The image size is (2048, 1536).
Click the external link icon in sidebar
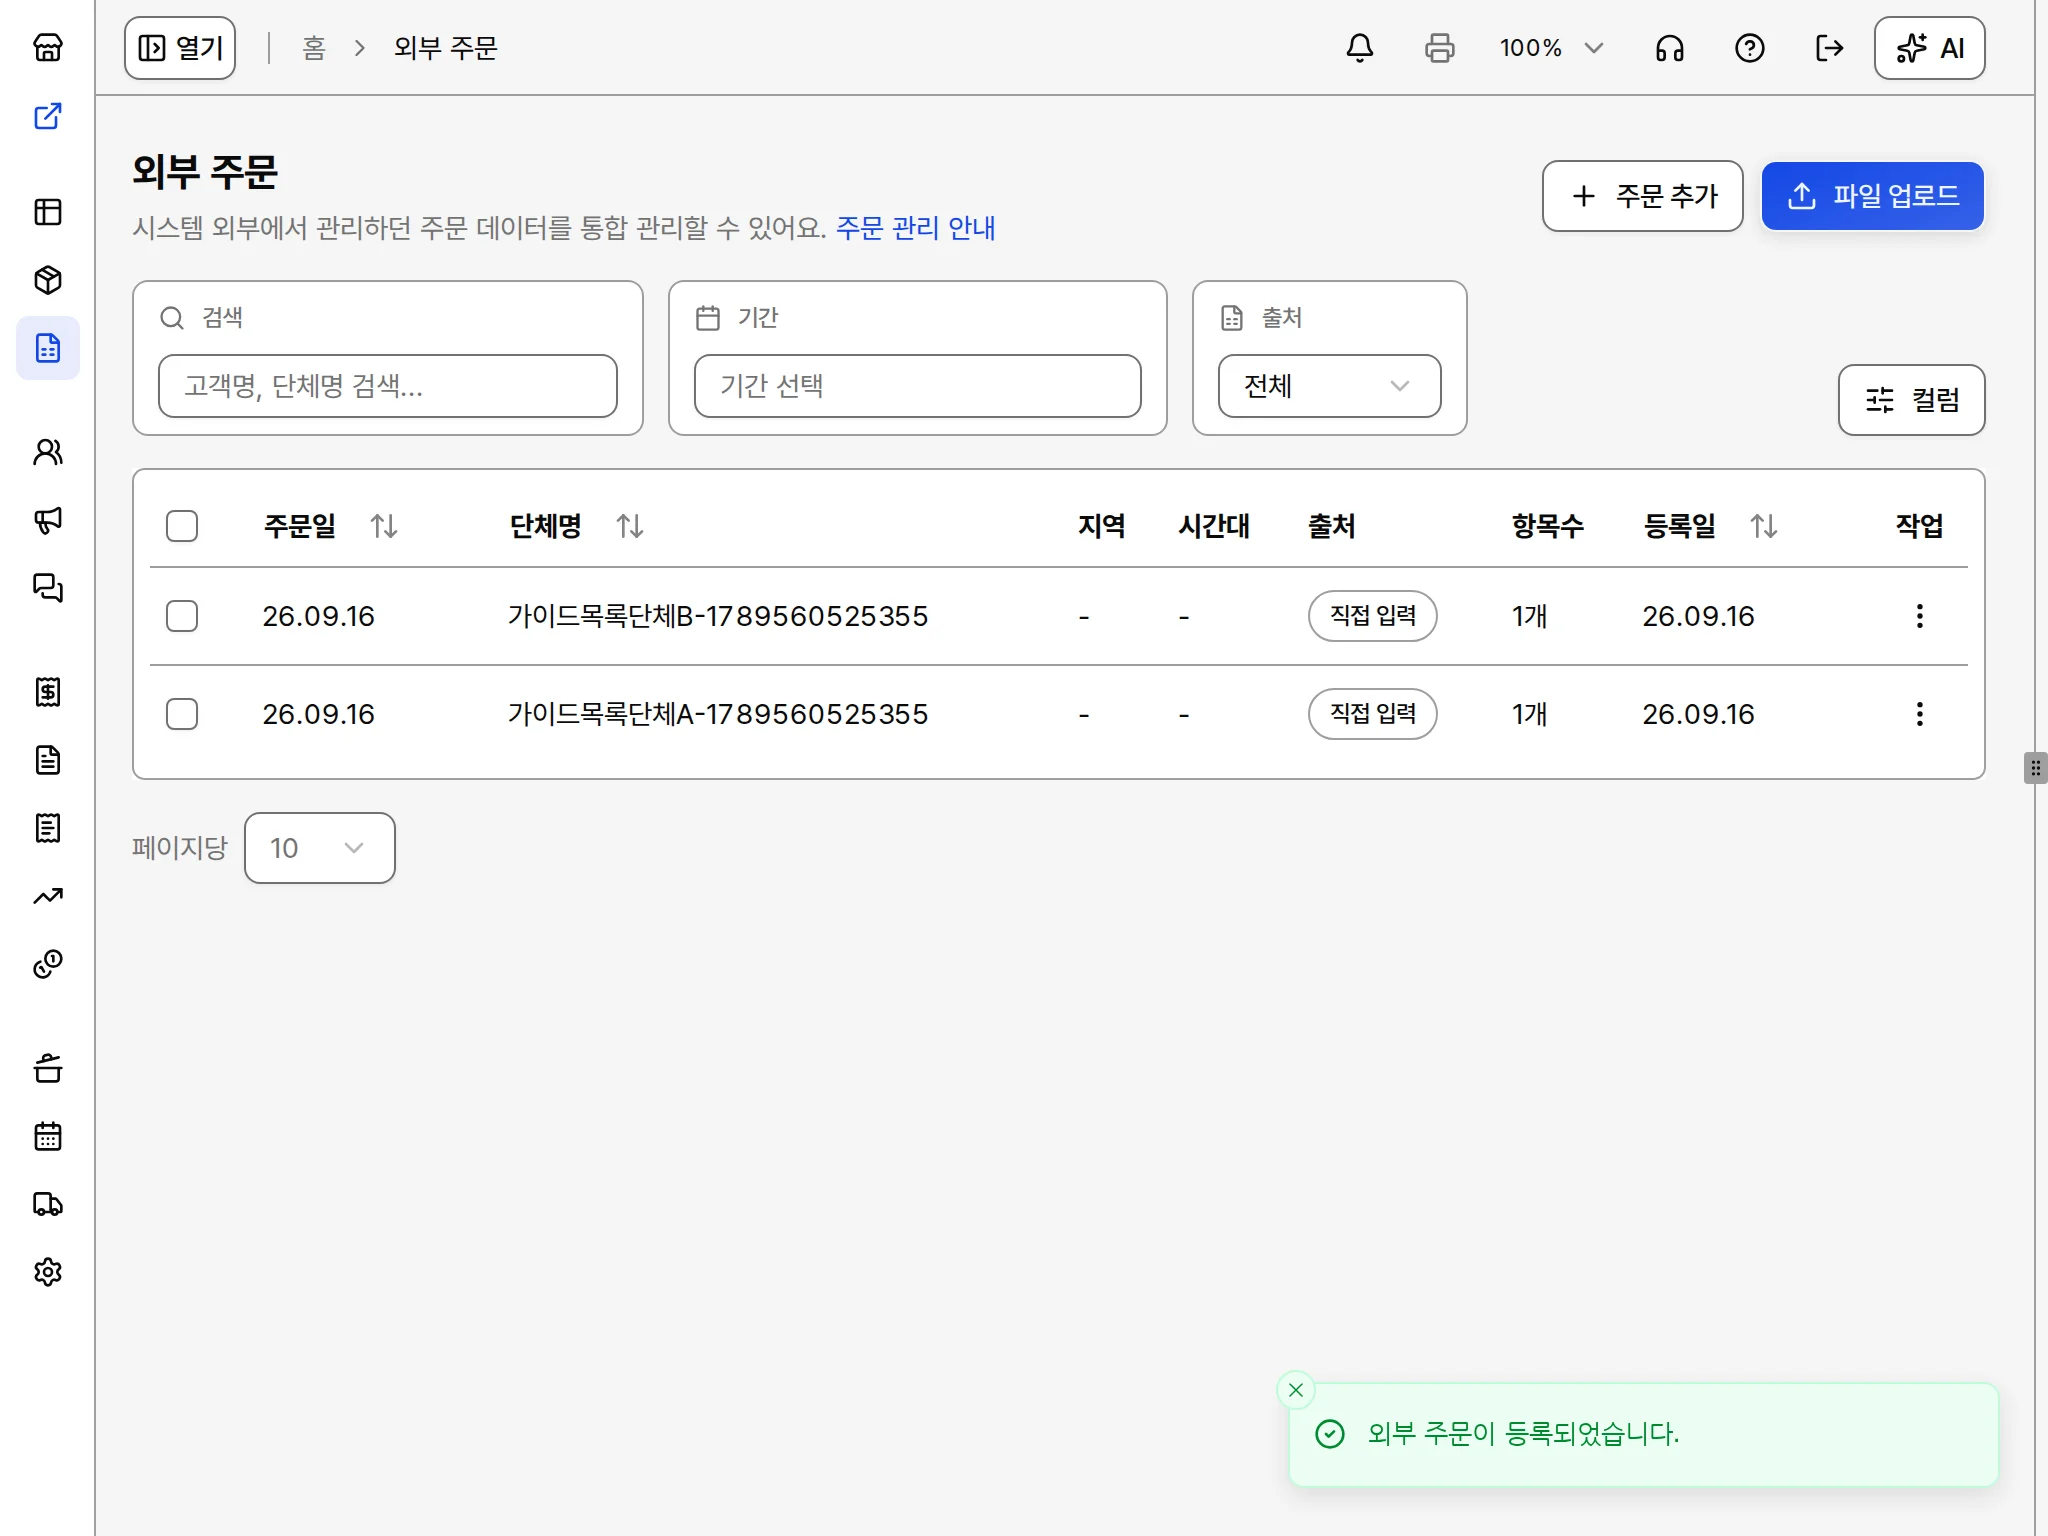48,116
